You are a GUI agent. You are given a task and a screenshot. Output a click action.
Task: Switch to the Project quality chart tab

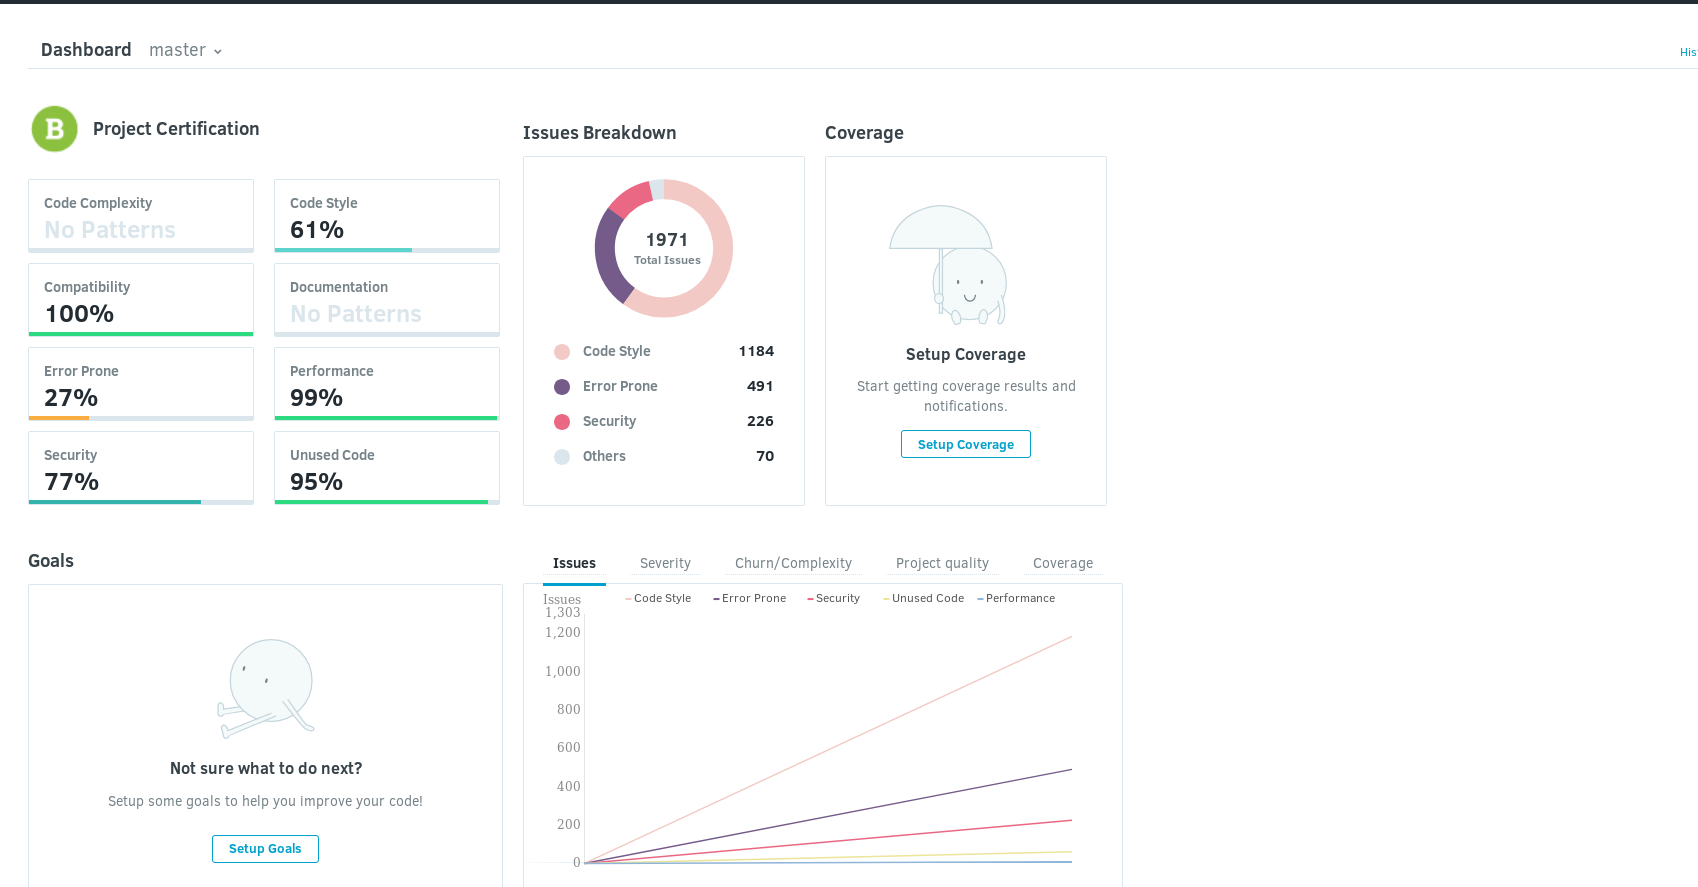[x=942, y=563]
